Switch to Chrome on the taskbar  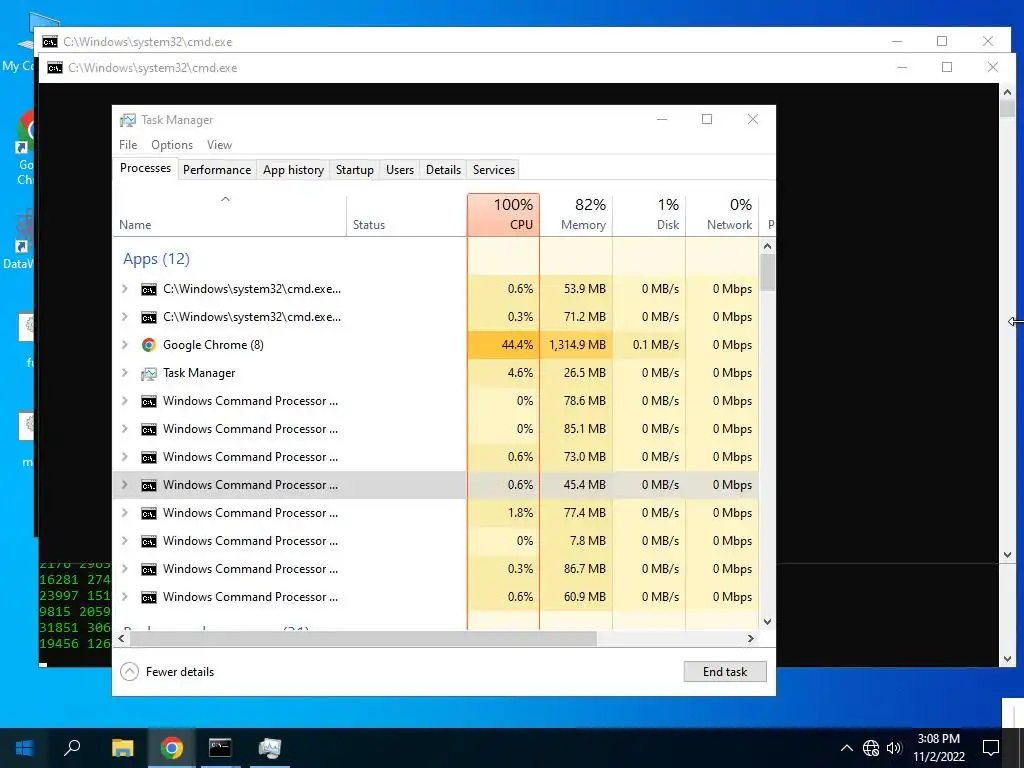click(x=172, y=748)
